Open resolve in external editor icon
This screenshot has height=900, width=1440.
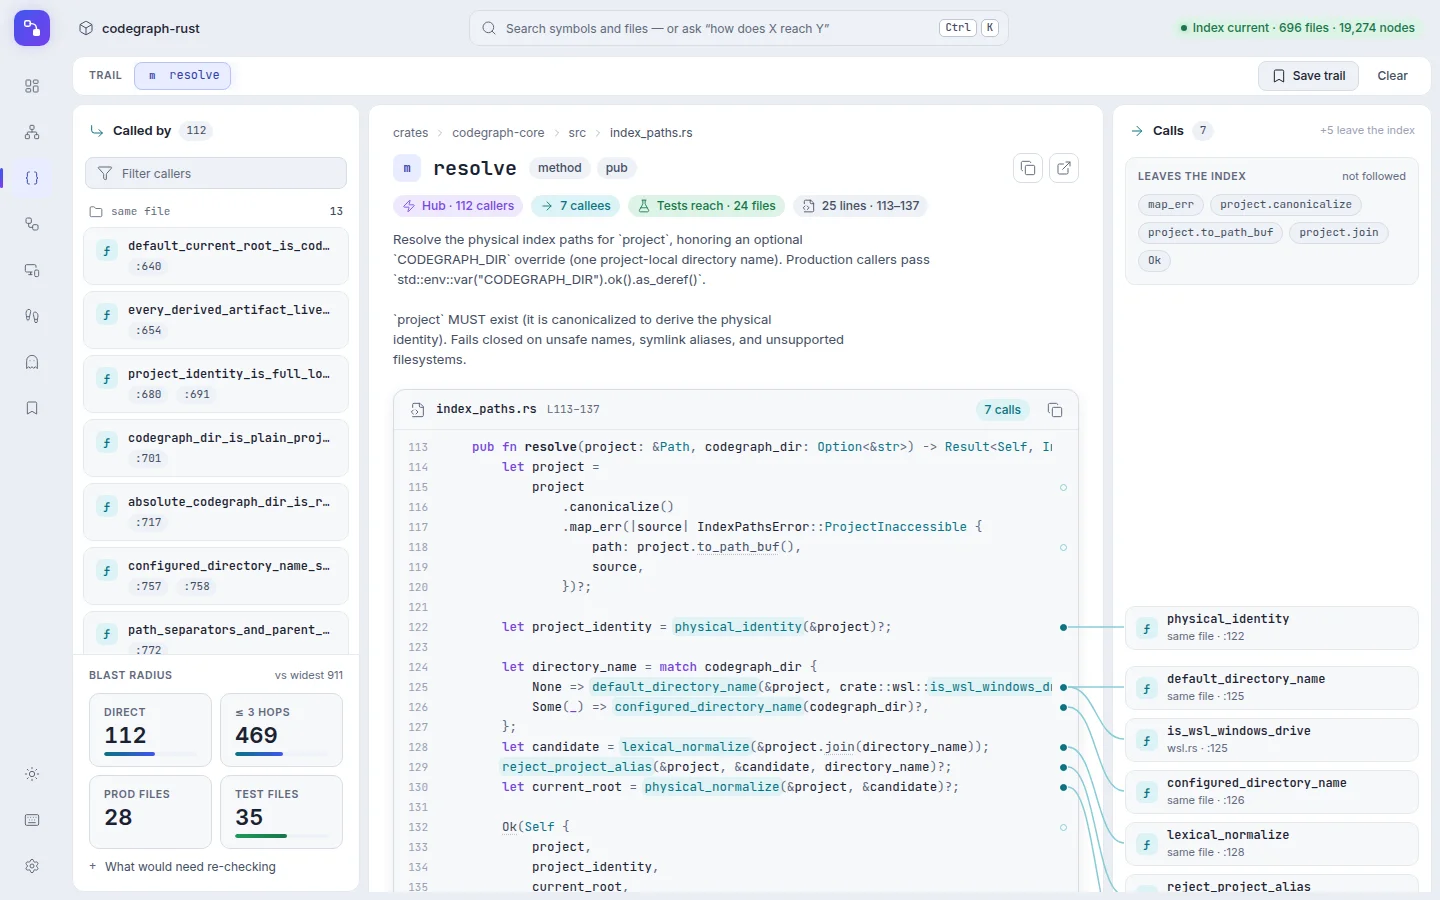coord(1064,168)
